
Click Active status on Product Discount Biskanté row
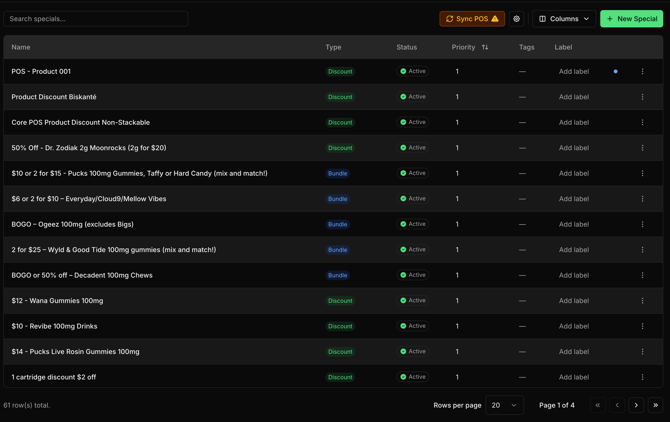click(x=413, y=97)
